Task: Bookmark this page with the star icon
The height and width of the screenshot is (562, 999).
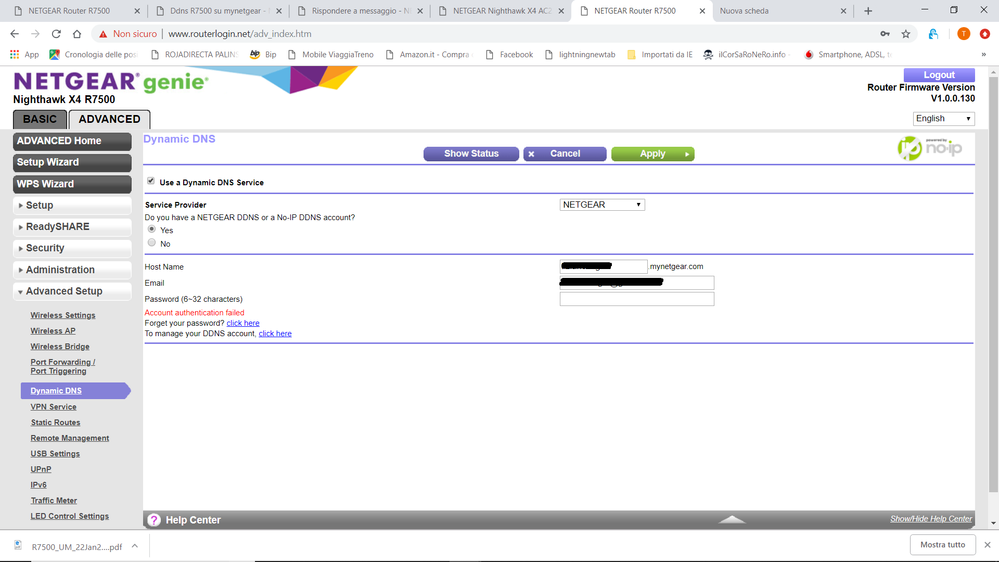Action: coord(906,34)
